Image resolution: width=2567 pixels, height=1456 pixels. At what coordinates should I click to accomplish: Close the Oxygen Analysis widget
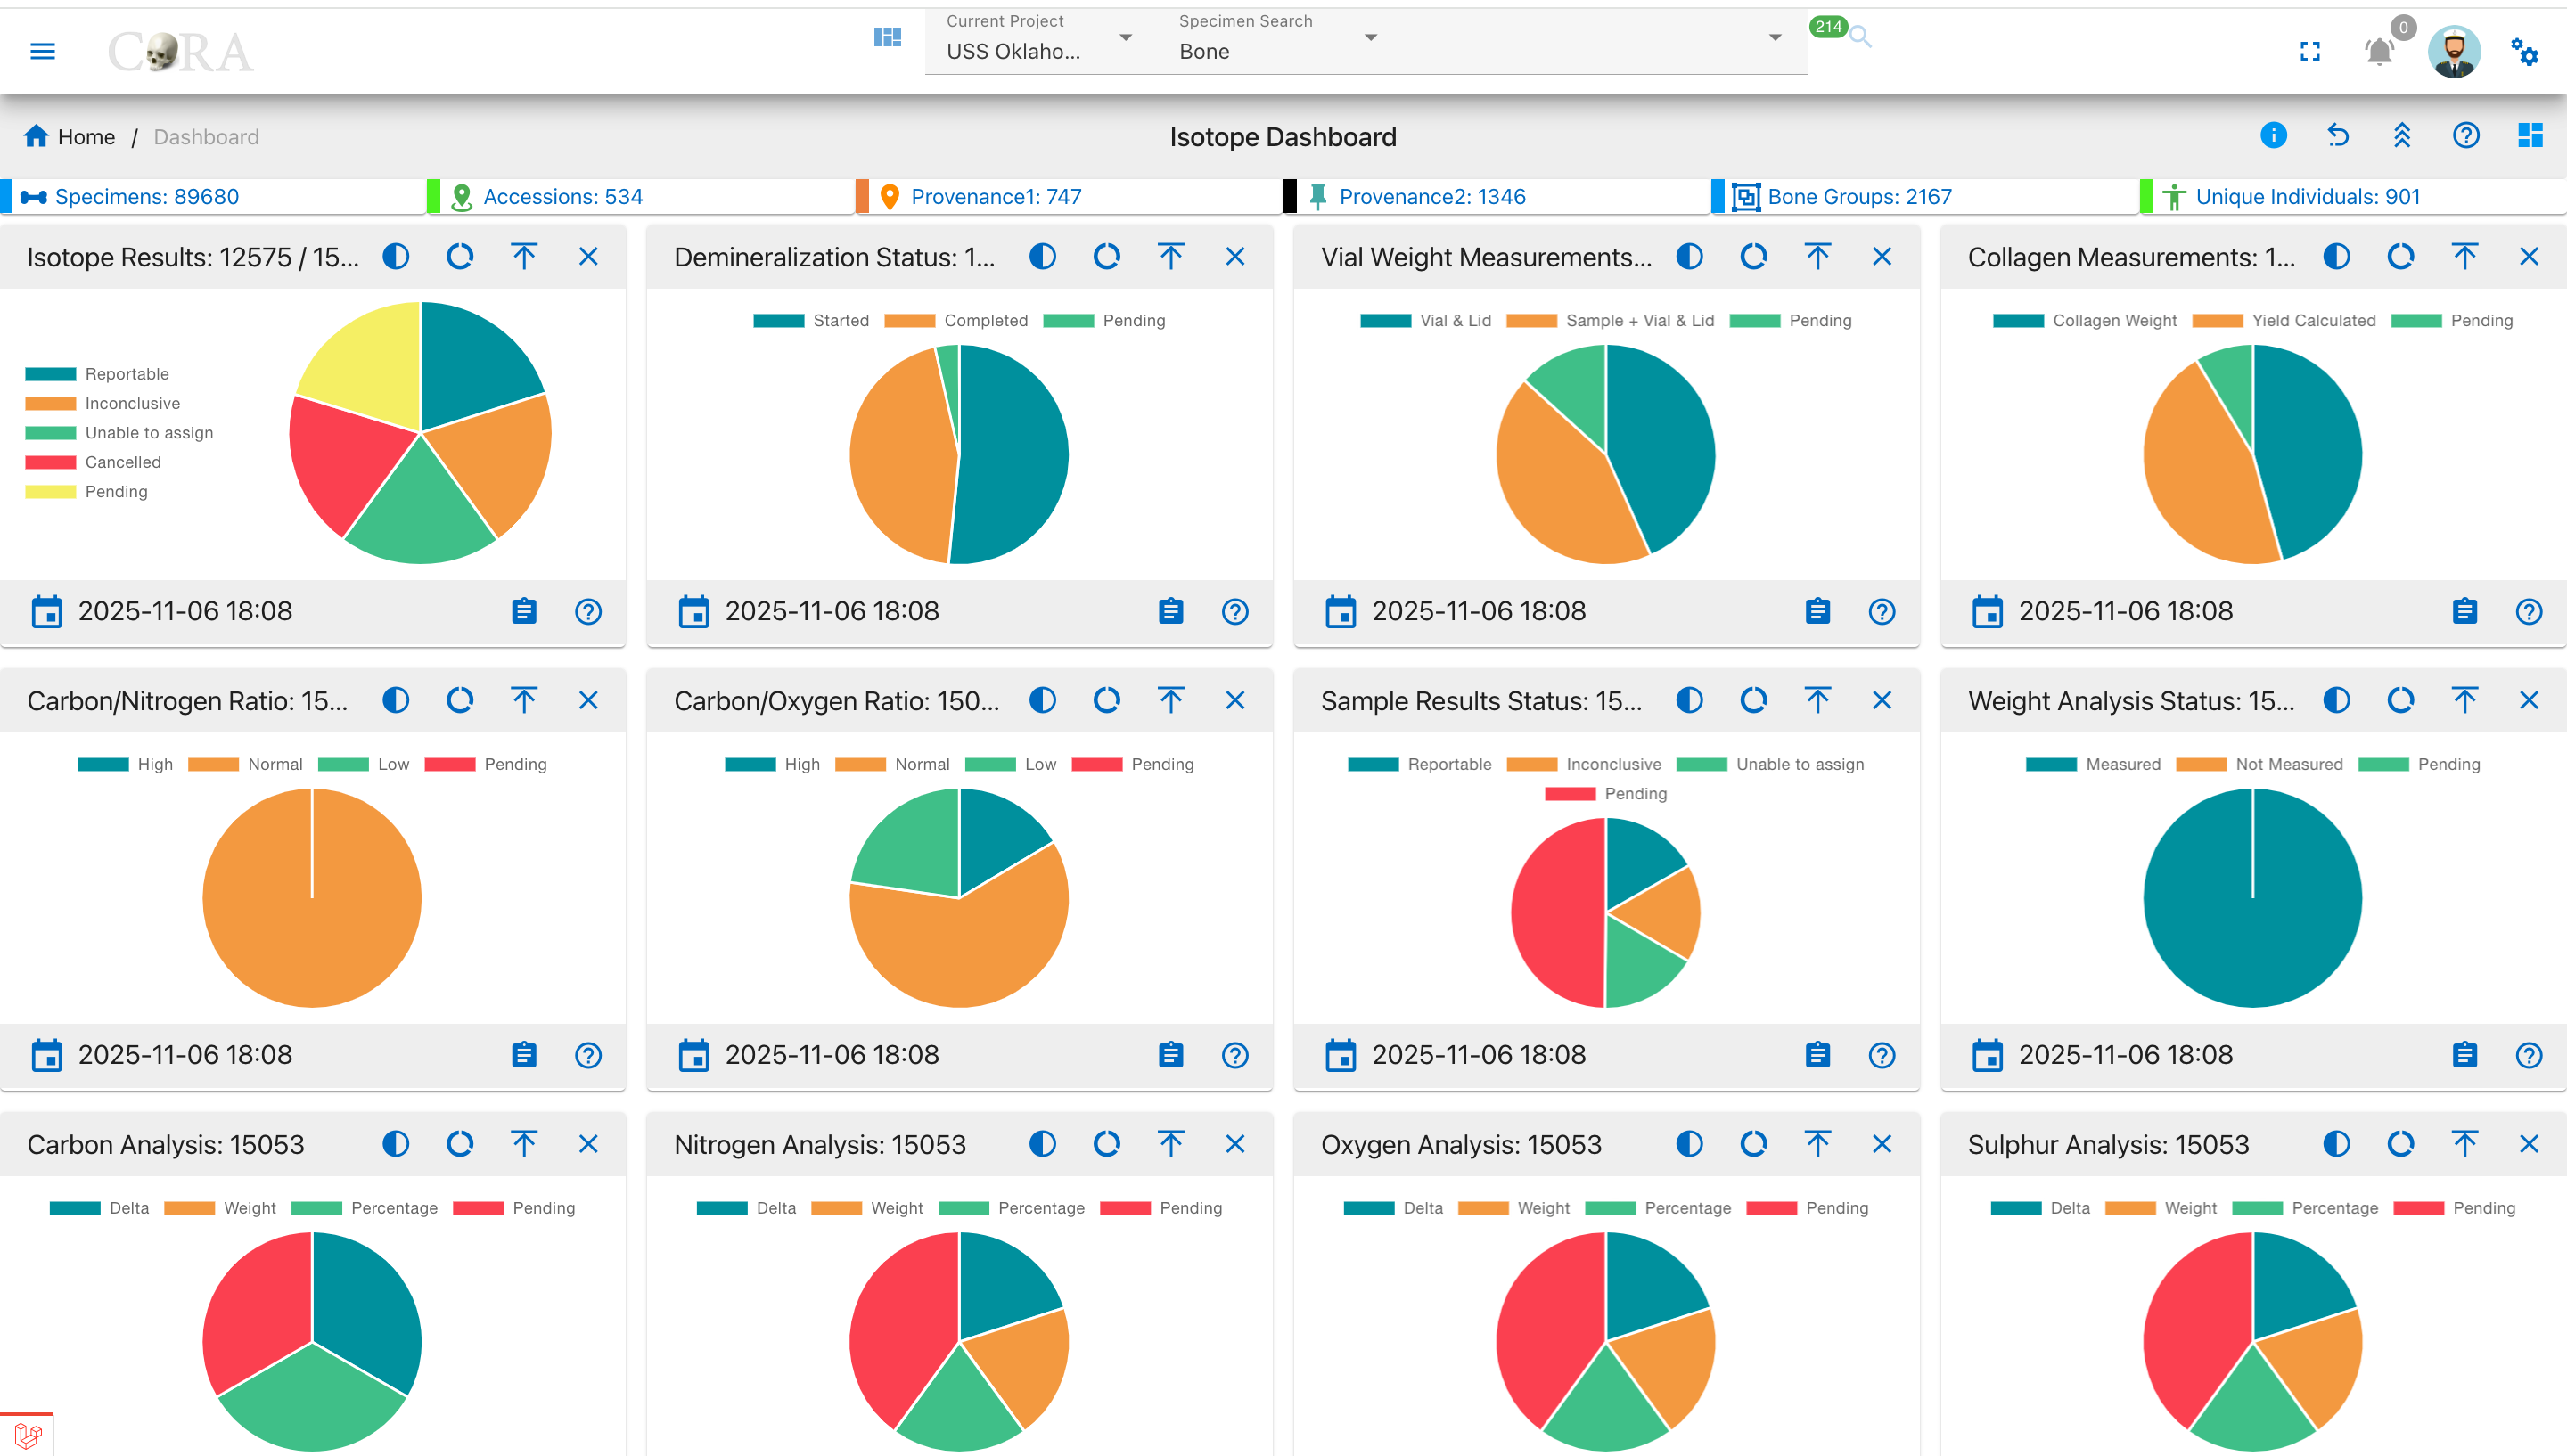coord(1882,1144)
